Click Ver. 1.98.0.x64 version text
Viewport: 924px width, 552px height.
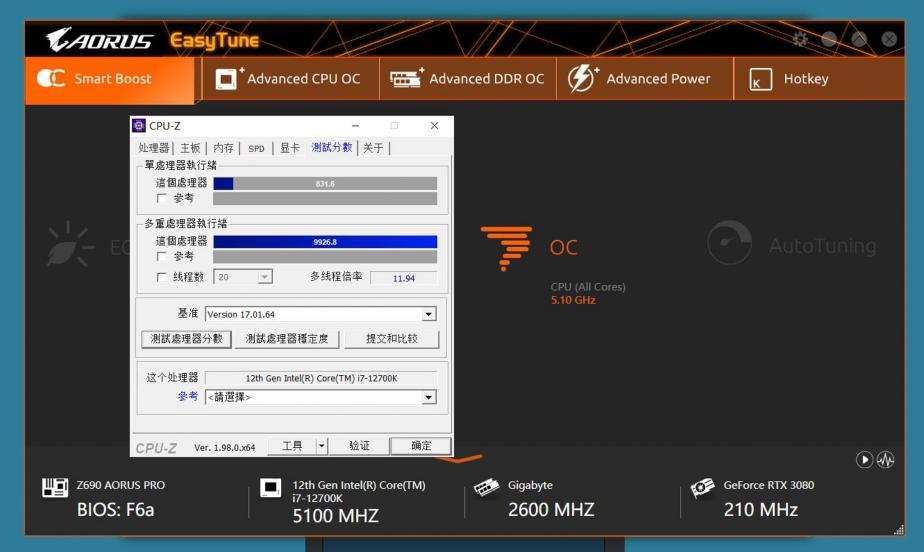225,448
